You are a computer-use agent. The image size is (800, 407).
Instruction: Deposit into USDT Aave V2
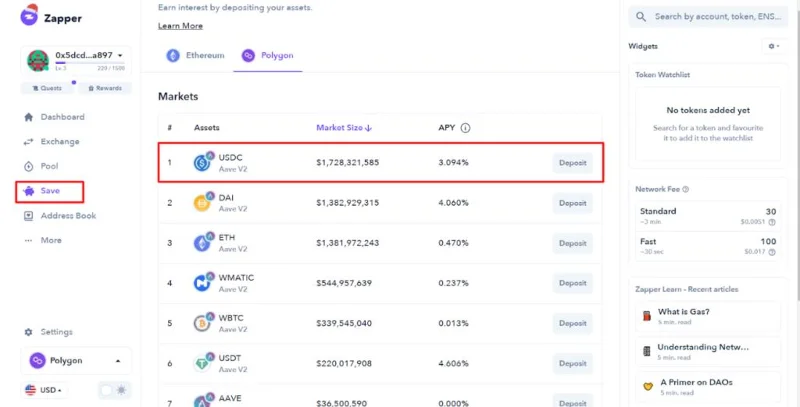(x=572, y=364)
